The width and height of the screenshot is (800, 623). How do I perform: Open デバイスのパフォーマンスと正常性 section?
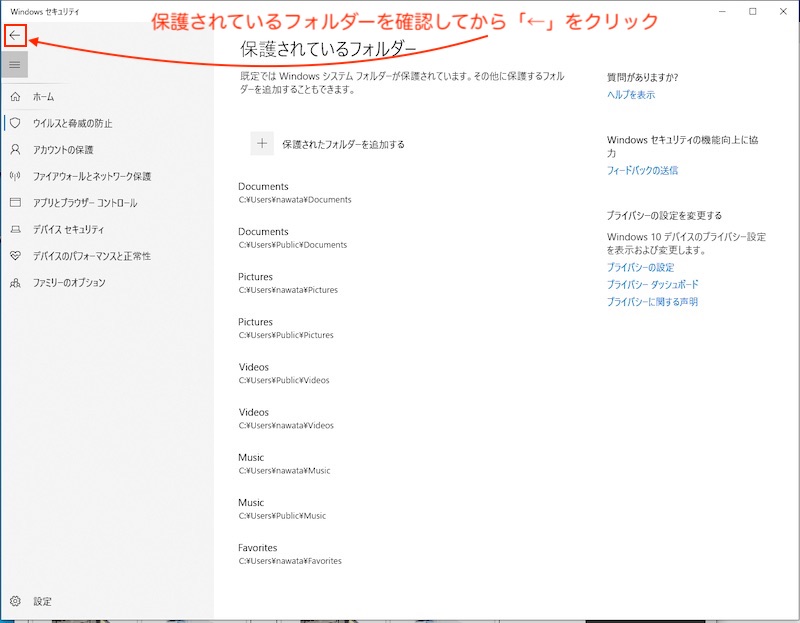point(92,256)
